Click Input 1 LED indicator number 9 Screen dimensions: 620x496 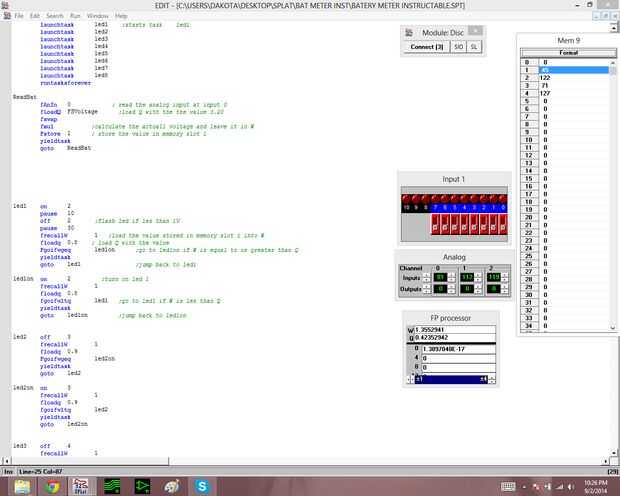[x=416, y=199]
